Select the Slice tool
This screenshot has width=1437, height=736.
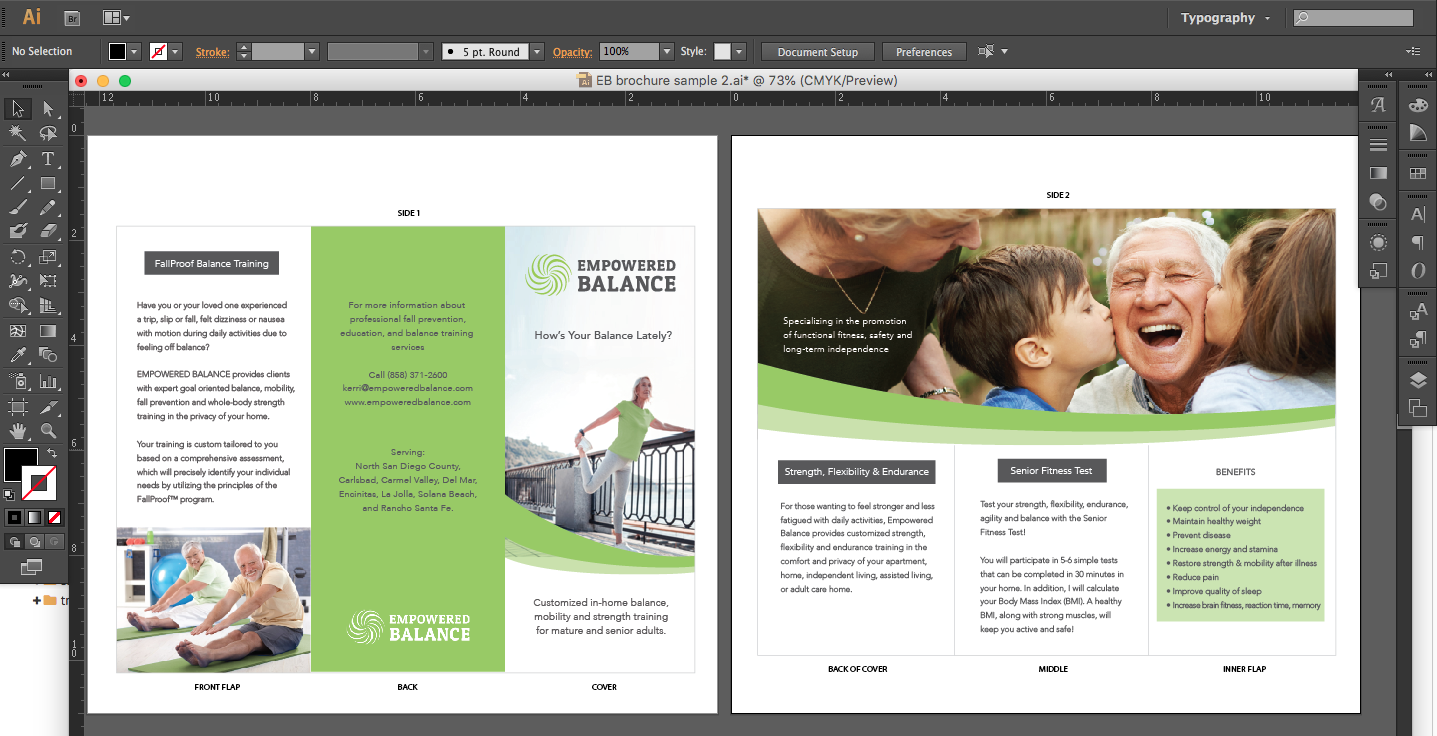pos(48,407)
